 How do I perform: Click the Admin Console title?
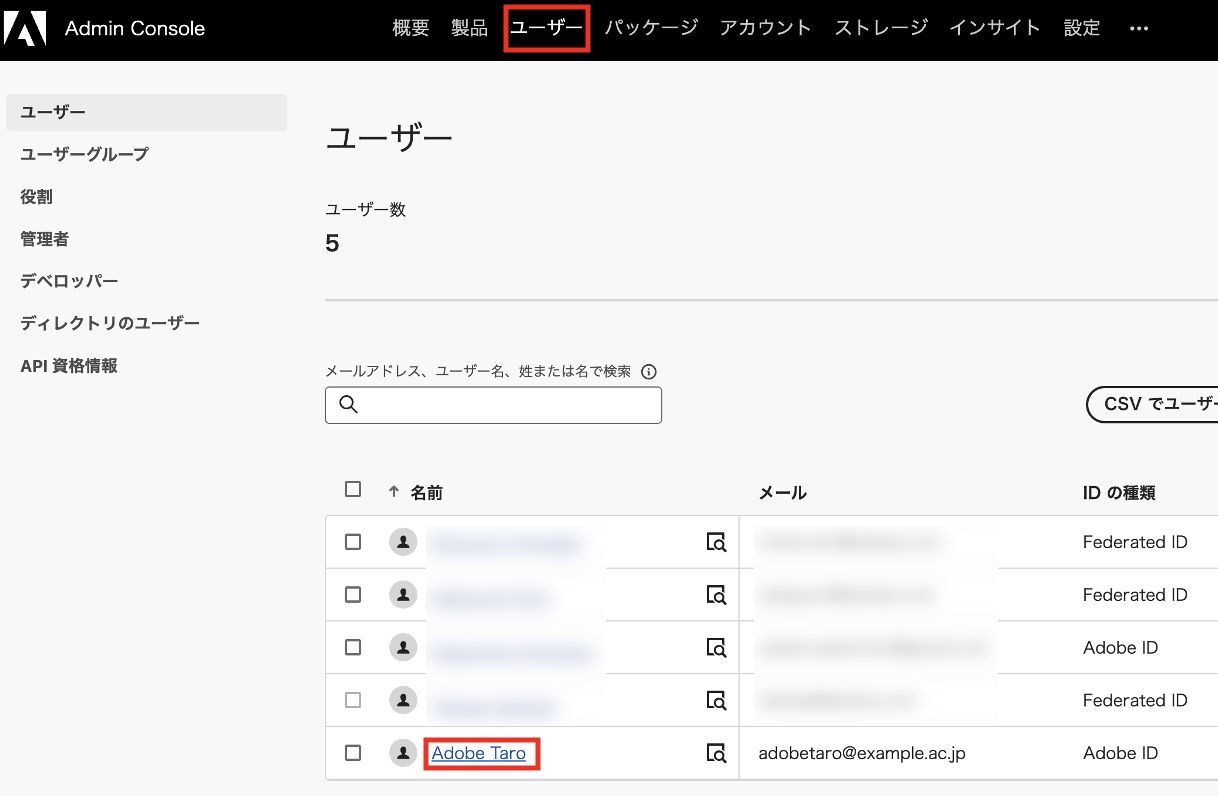pyautogui.click(x=135, y=29)
